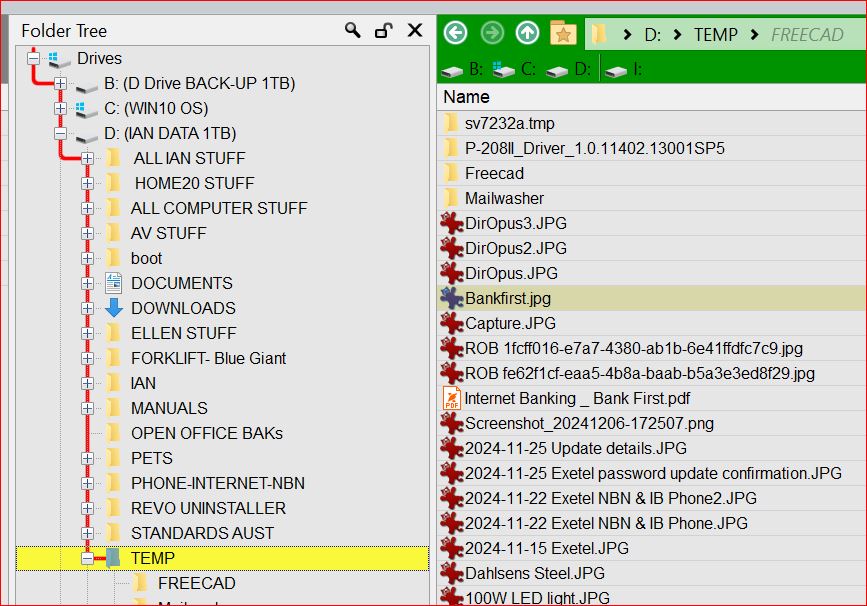
Task: Switch to I: drive button
Action: tap(625, 70)
